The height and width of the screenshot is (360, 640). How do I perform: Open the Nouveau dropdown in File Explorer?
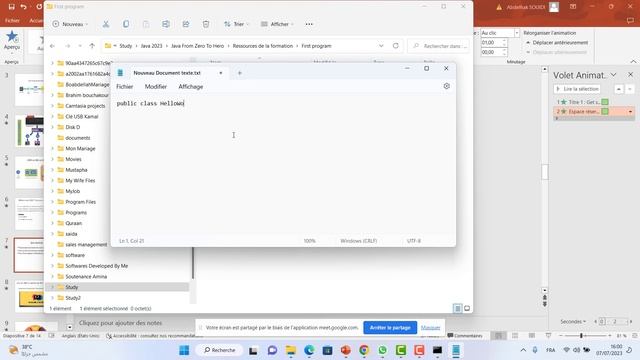(x=70, y=24)
